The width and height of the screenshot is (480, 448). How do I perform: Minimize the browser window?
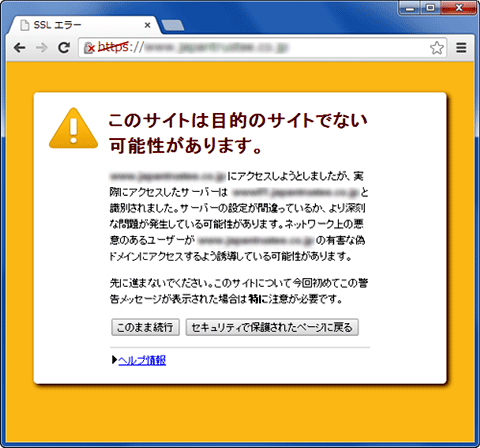(410, 8)
